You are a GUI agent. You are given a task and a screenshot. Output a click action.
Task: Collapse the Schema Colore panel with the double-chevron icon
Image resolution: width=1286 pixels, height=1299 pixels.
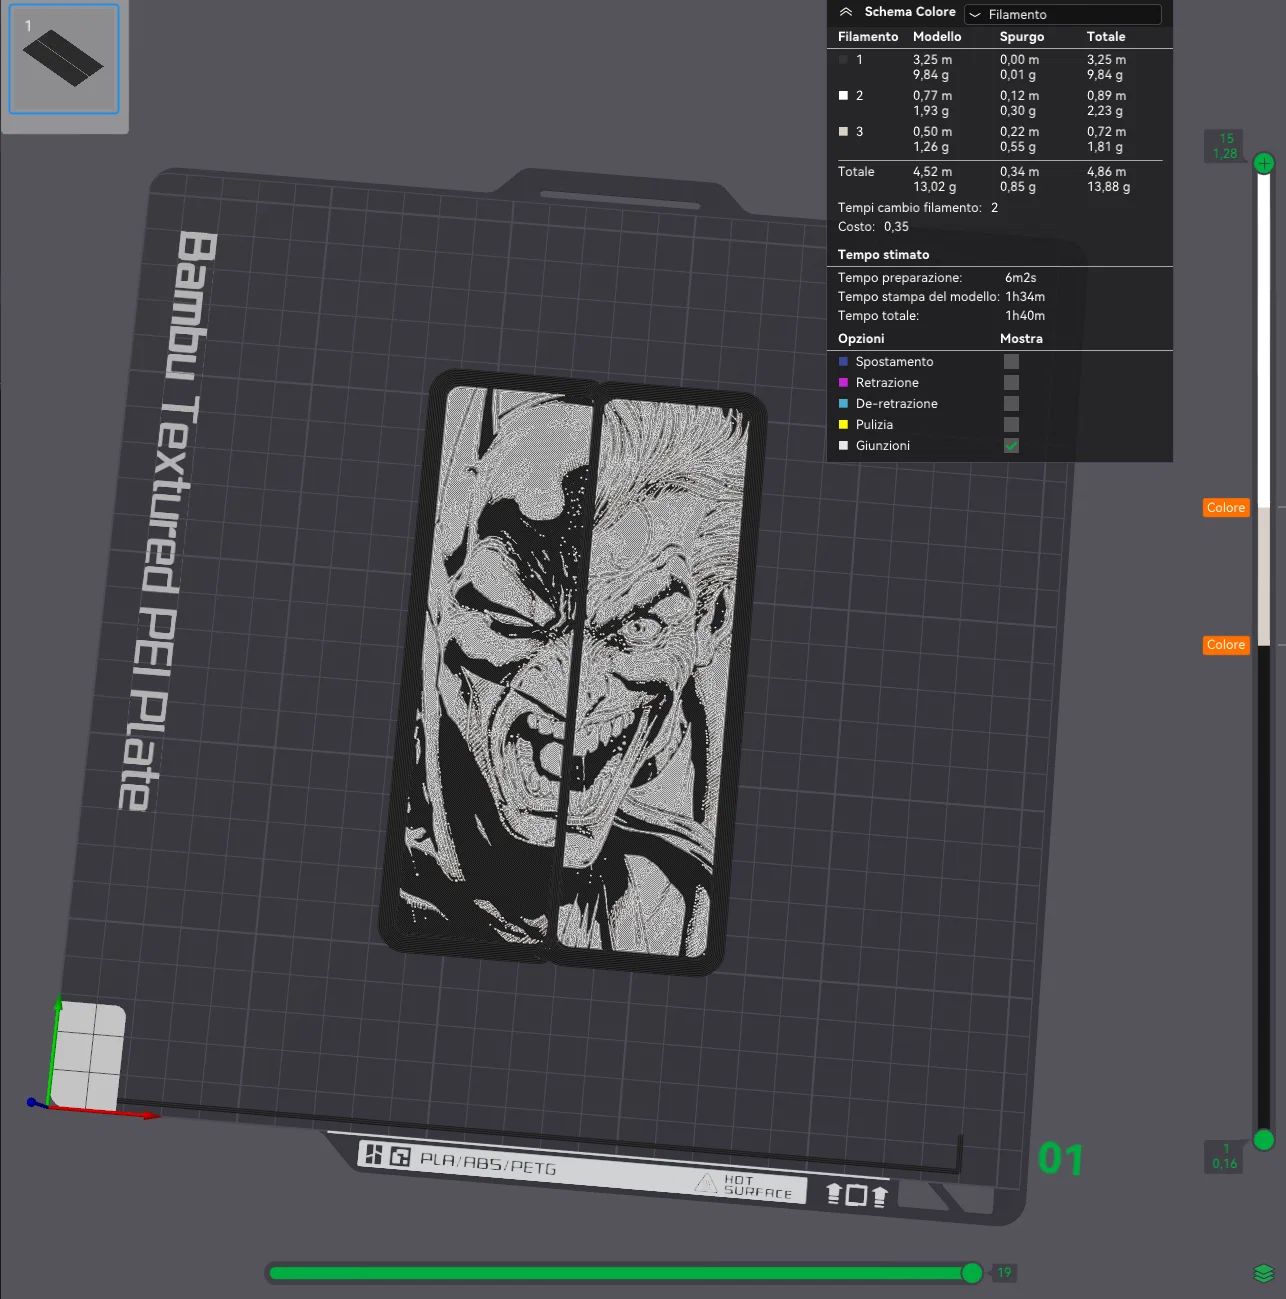(x=846, y=12)
